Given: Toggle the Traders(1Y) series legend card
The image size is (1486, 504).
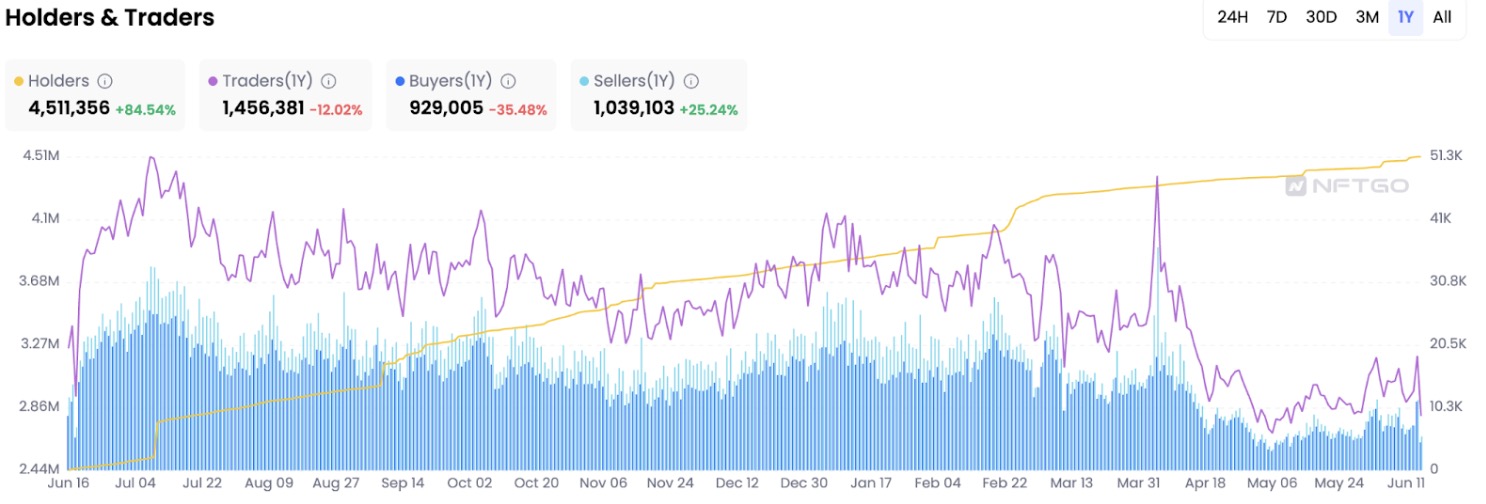Looking at the screenshot, I should coord(285,95).
